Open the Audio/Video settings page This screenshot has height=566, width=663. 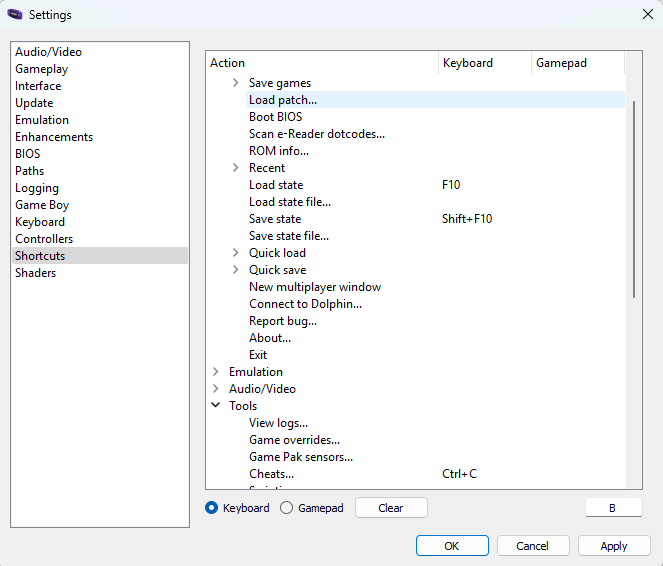(x=48, y=52)
